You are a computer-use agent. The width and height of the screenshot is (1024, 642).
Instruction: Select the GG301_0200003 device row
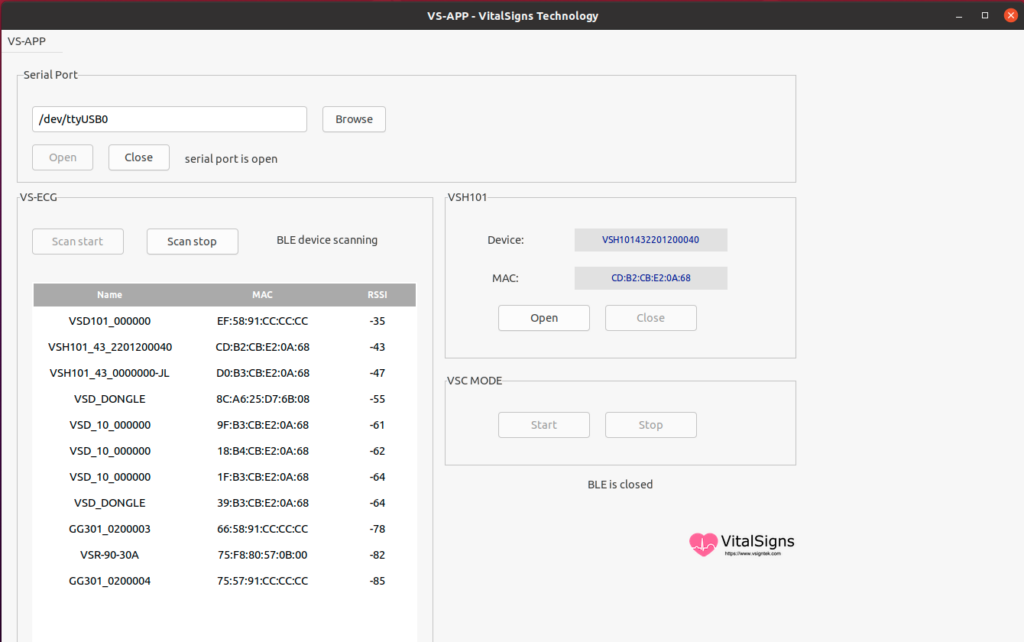click(224, 528)
